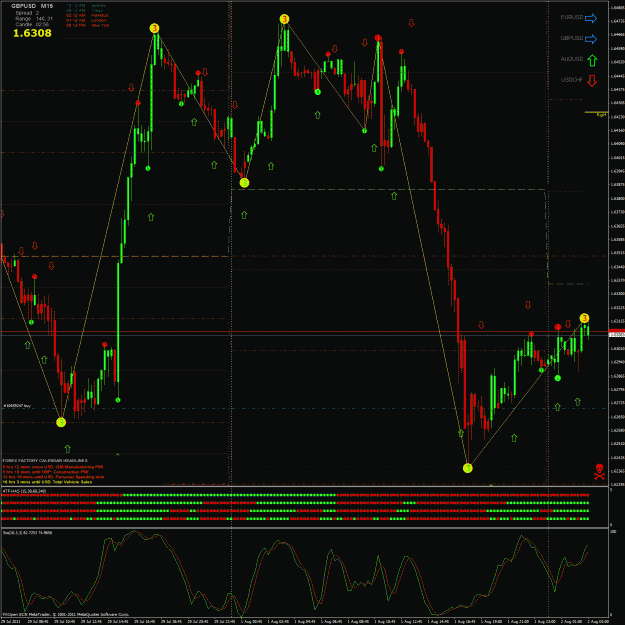The width and height of the screenshot is (625, 625).
Task: Open the GBP Construction PMI headline
Action: [45, 472]
